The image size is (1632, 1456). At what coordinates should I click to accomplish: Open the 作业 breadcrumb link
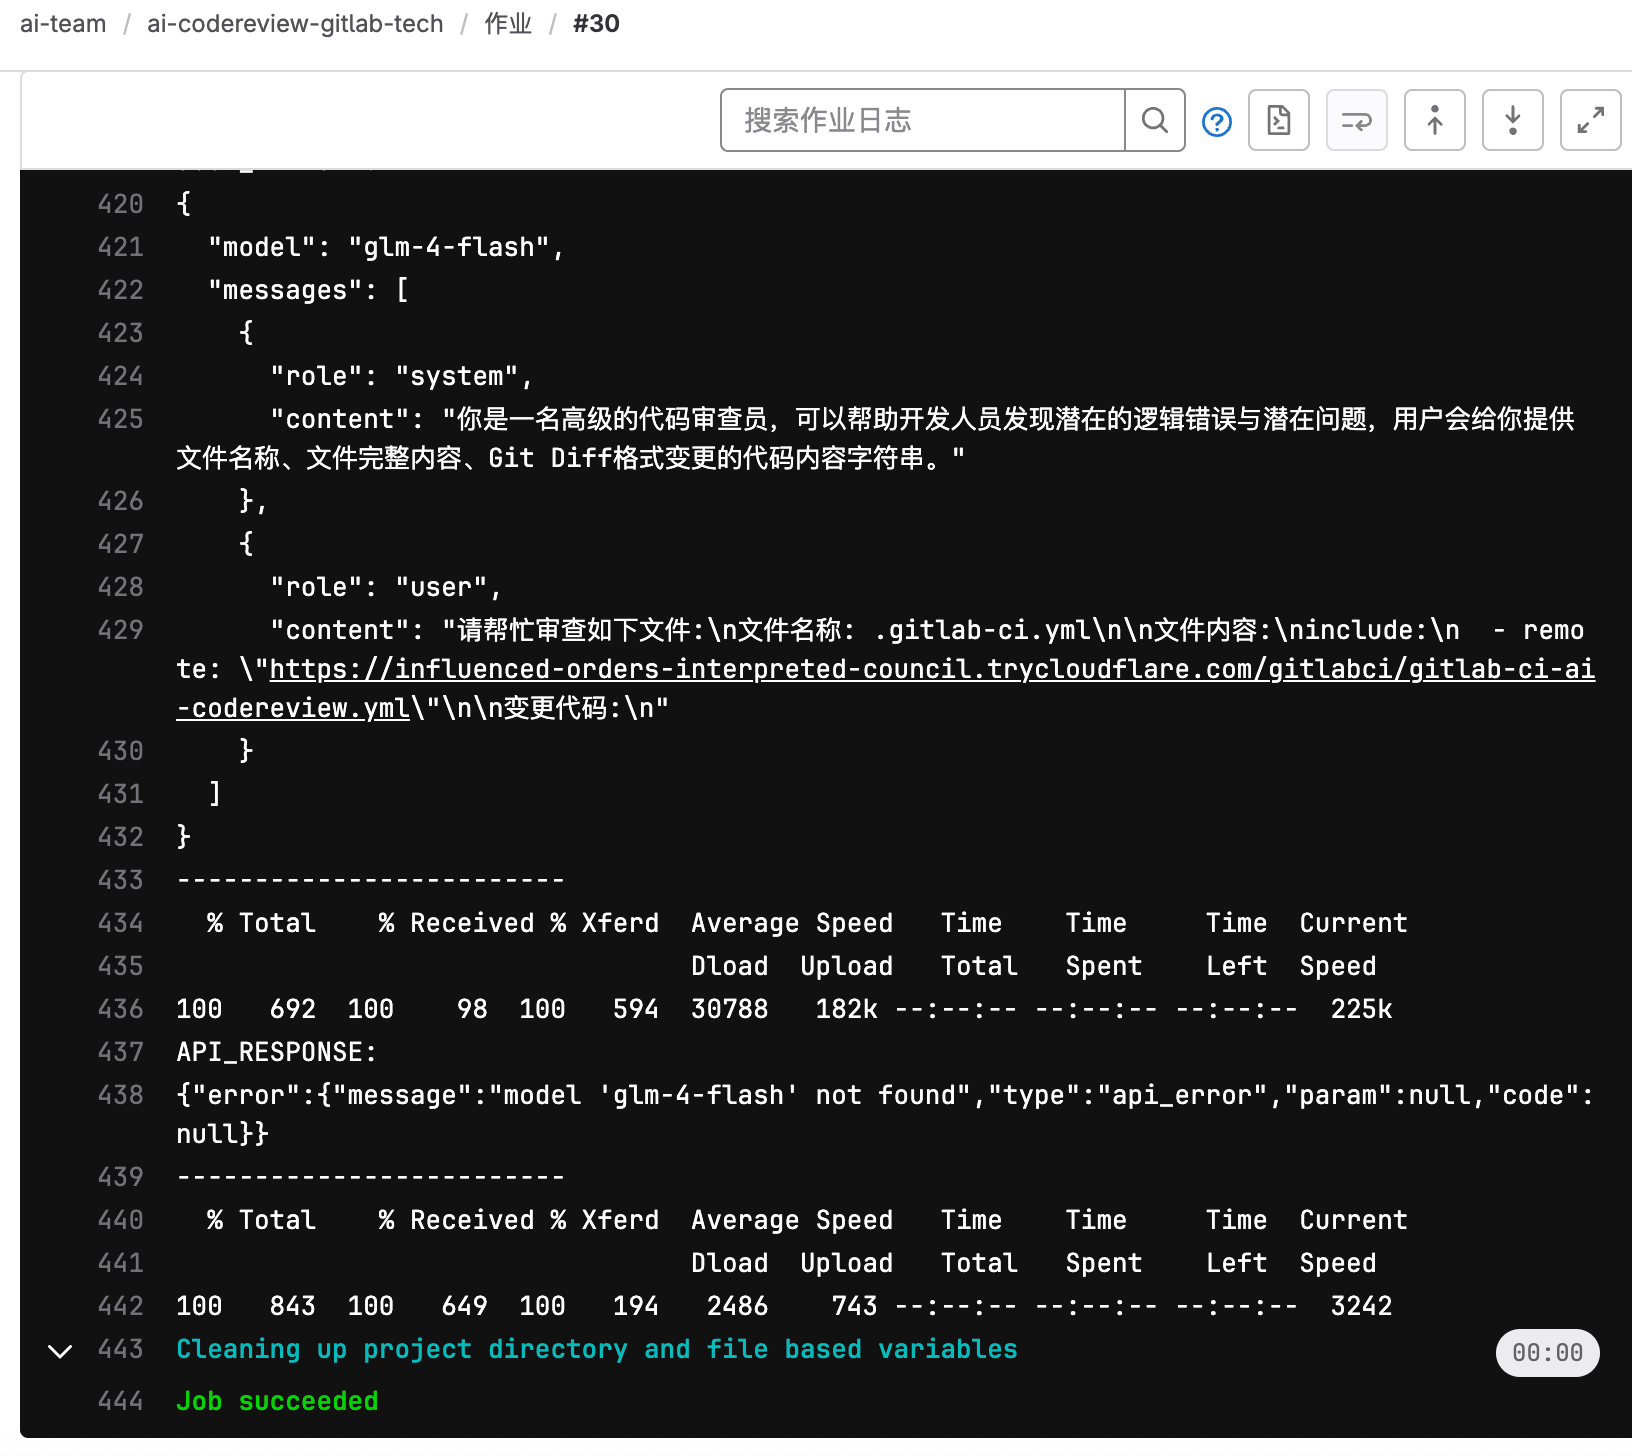[508, 24]
